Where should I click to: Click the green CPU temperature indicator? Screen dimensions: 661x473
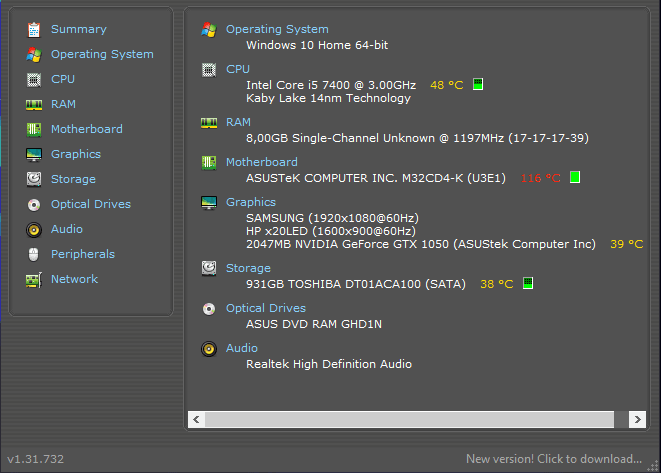click(x=478, y=85)
